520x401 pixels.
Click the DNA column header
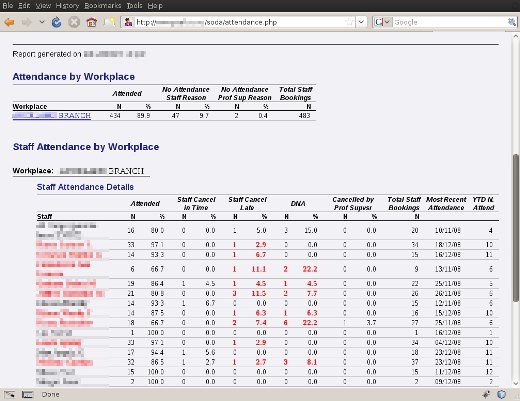pos(298,204)
